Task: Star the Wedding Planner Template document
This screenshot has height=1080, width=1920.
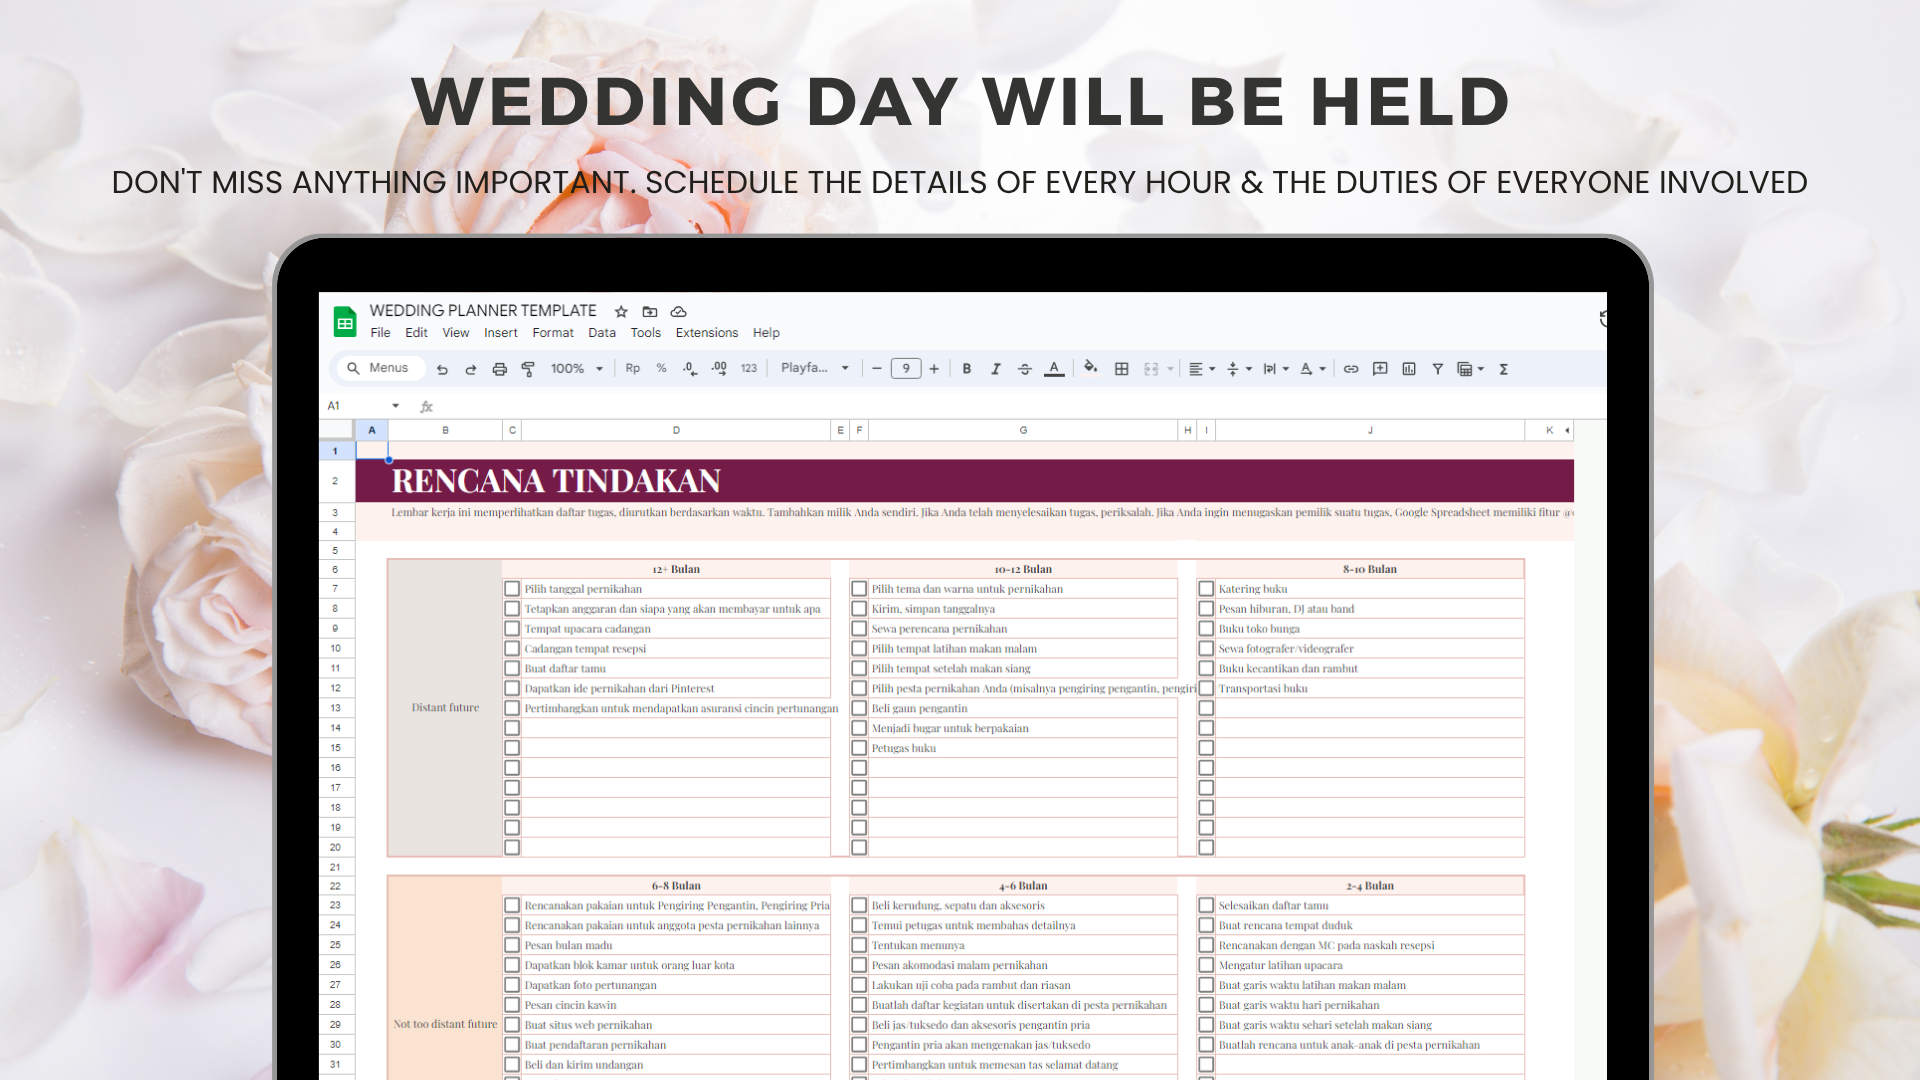Action: [621, 311]
